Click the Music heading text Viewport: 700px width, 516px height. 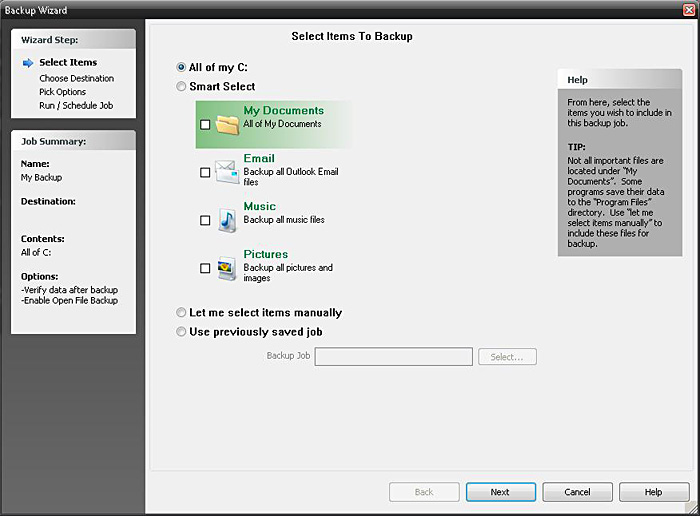tap(259, 206)
